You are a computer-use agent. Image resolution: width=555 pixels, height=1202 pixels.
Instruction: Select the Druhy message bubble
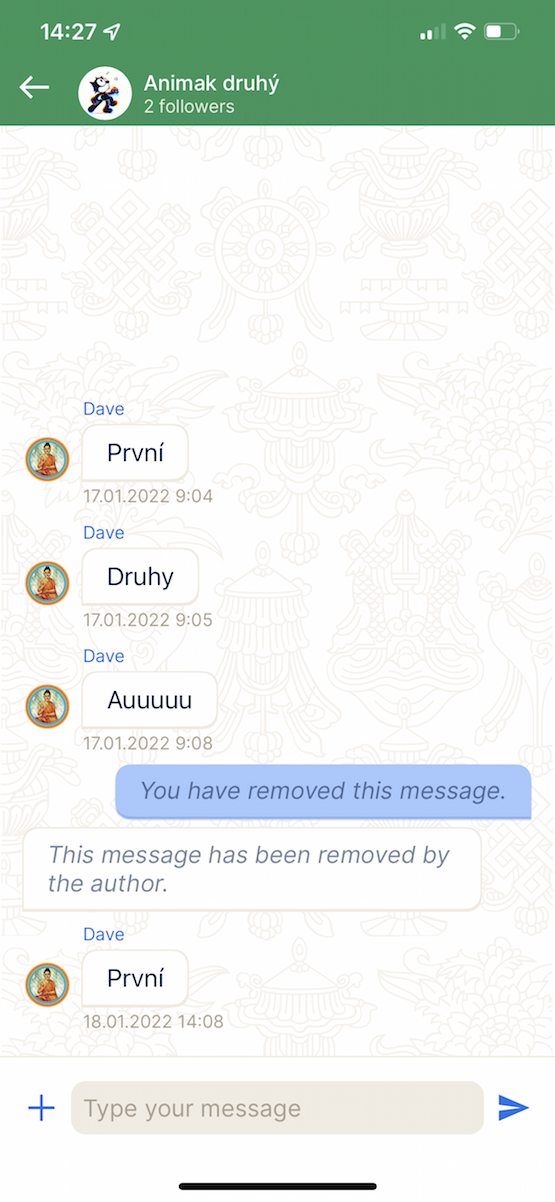click(x=141, y=577)
